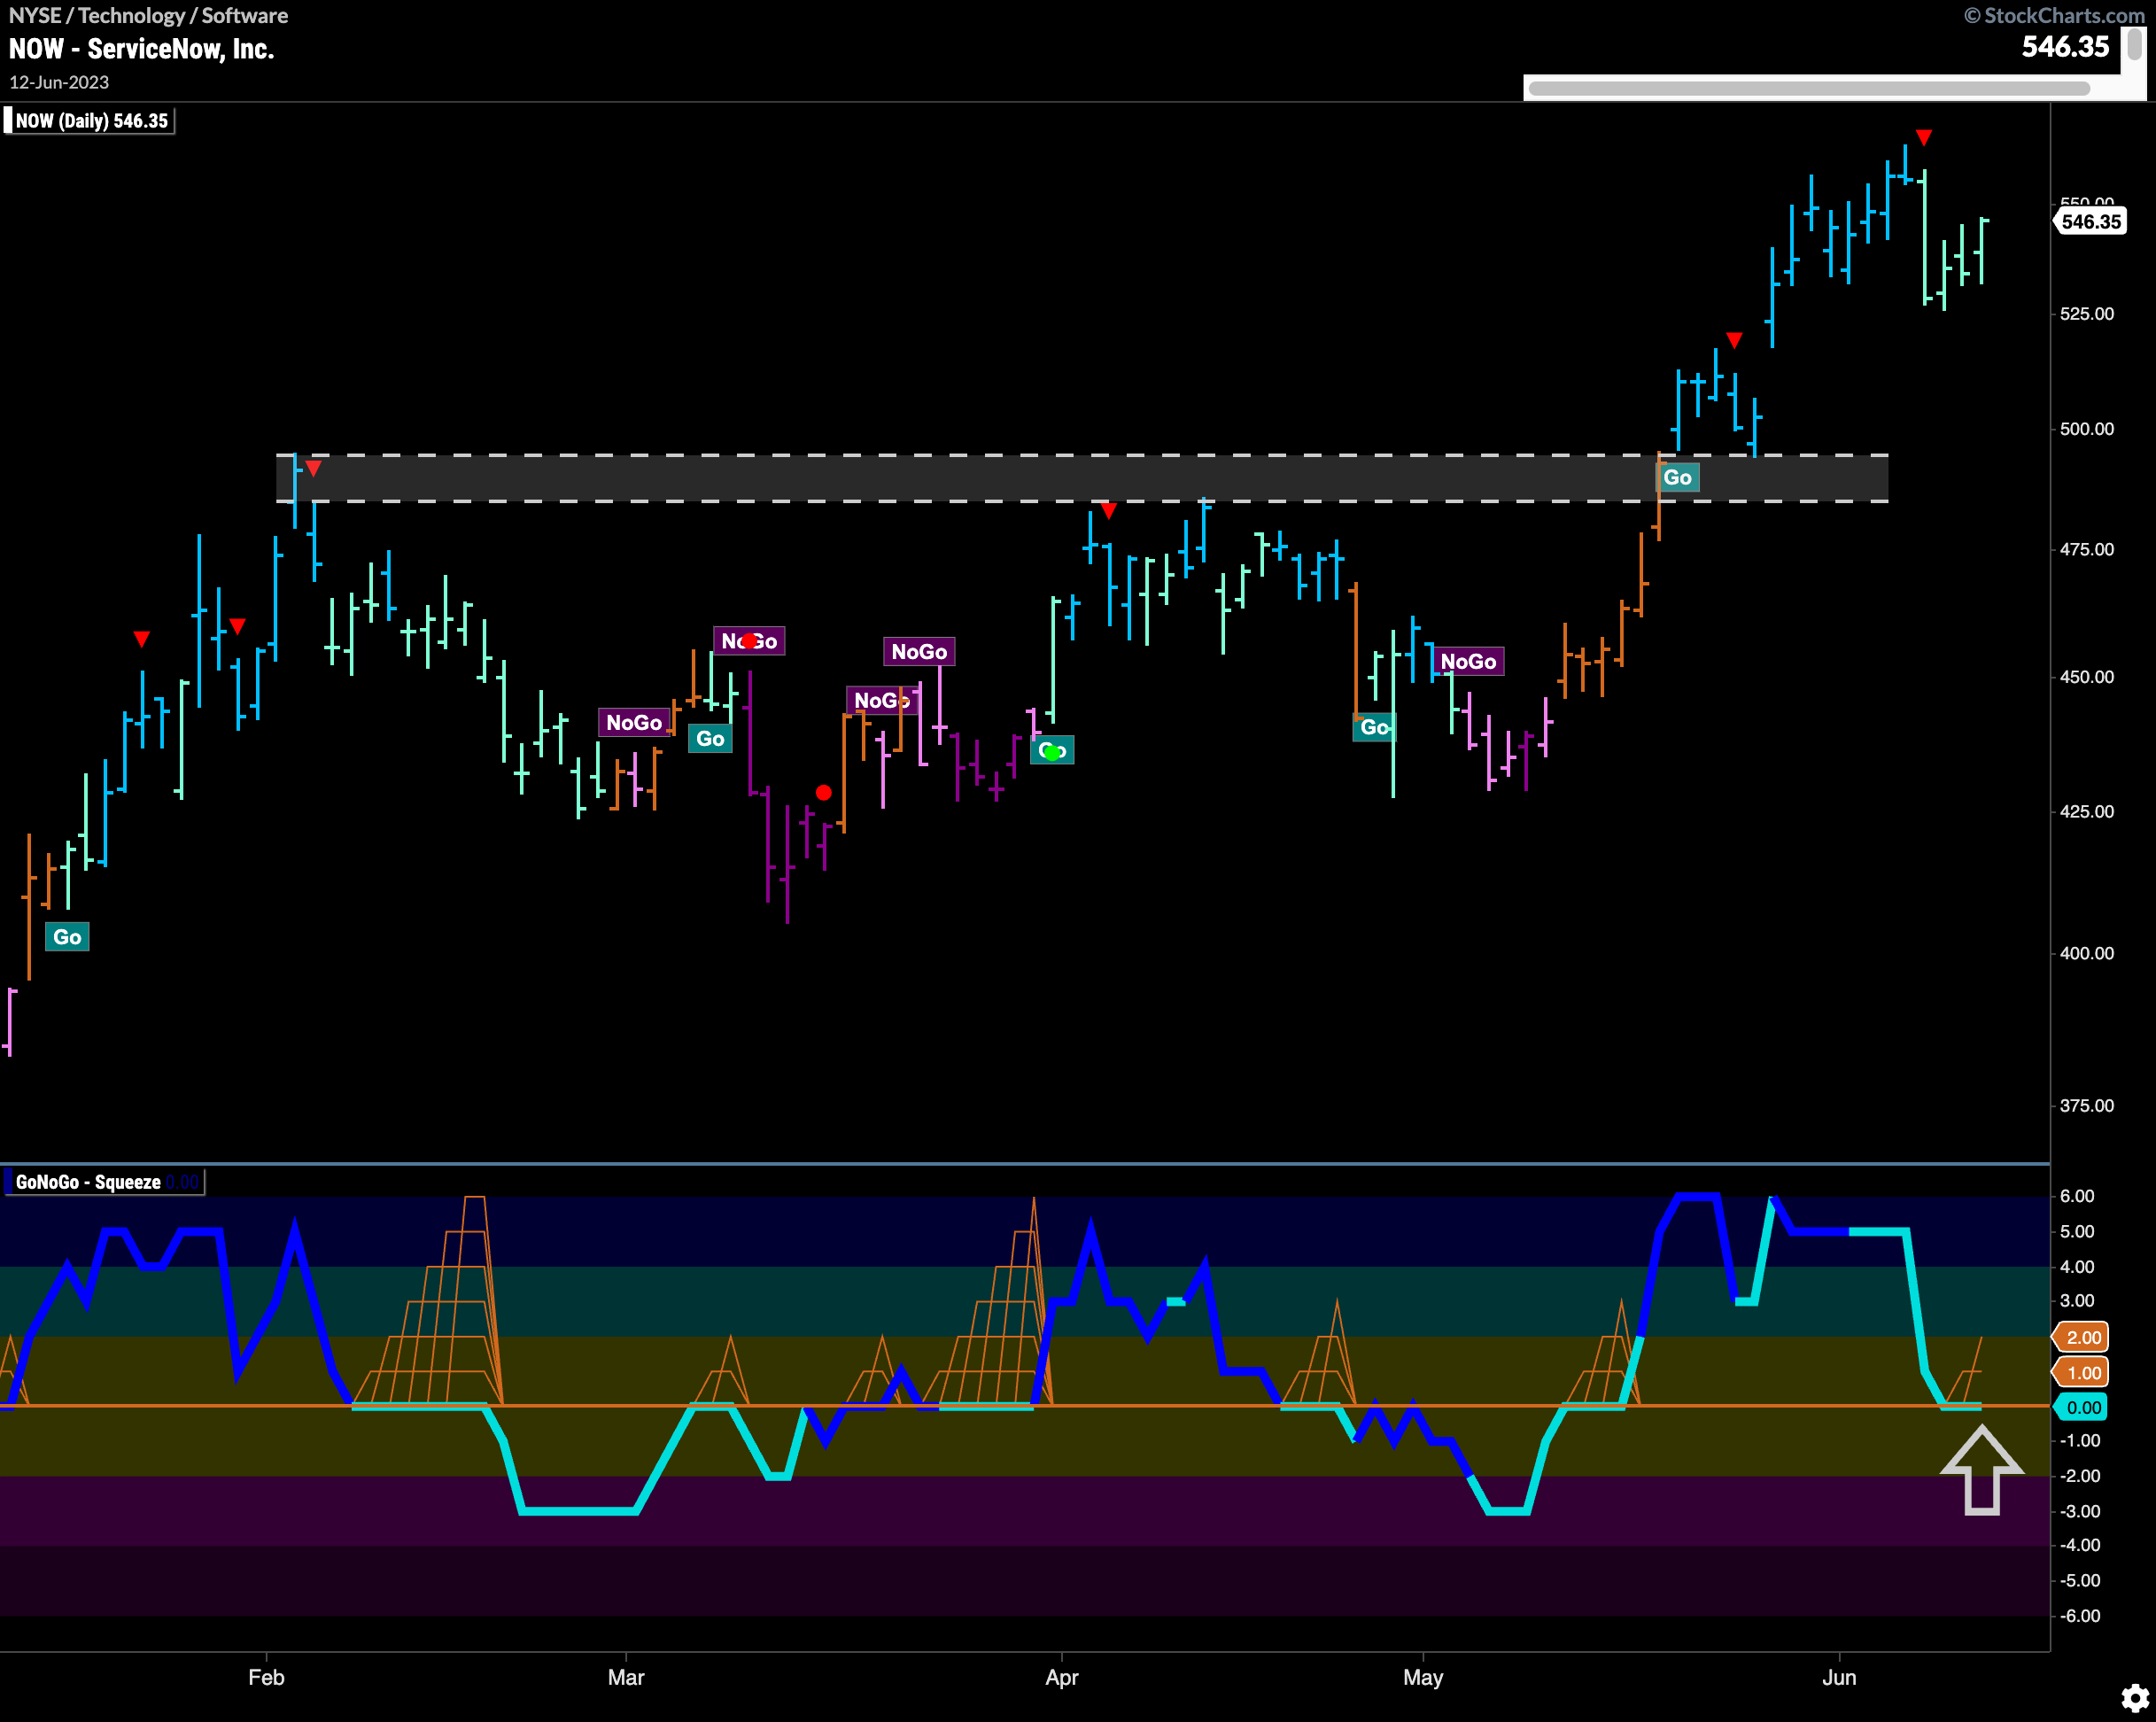Click the Go label with the green dot
Screen dimensions: 2156x1722
point(1052,751)
